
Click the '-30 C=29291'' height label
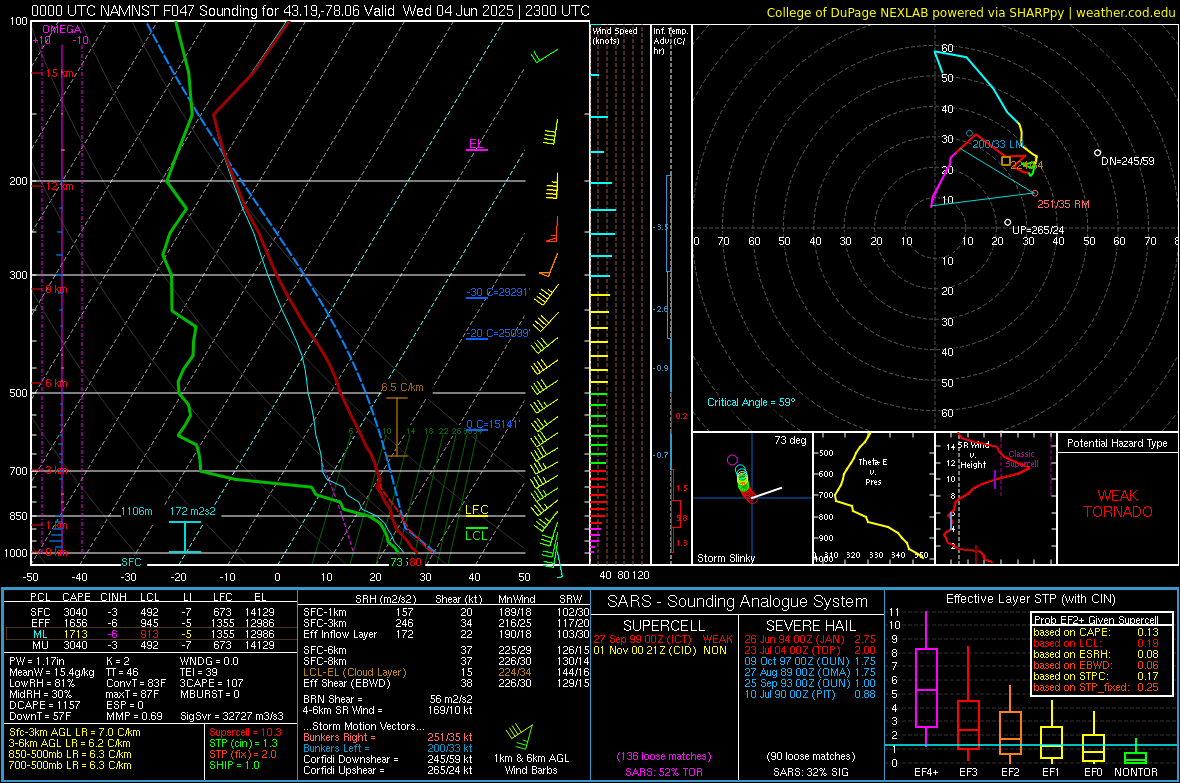[x=498, y=292]
